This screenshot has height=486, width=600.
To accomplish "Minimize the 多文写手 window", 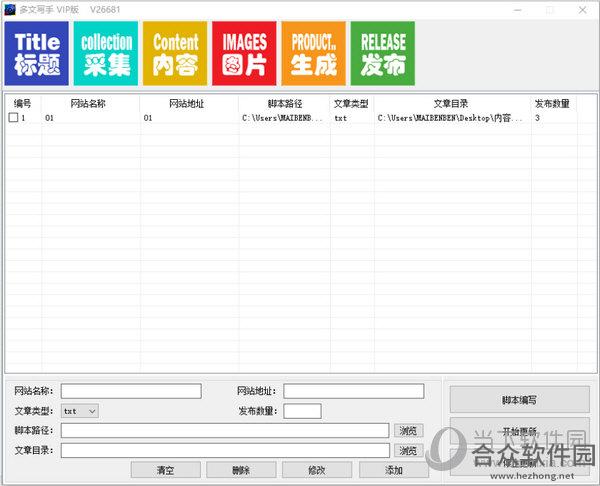I will pos(517,10).
